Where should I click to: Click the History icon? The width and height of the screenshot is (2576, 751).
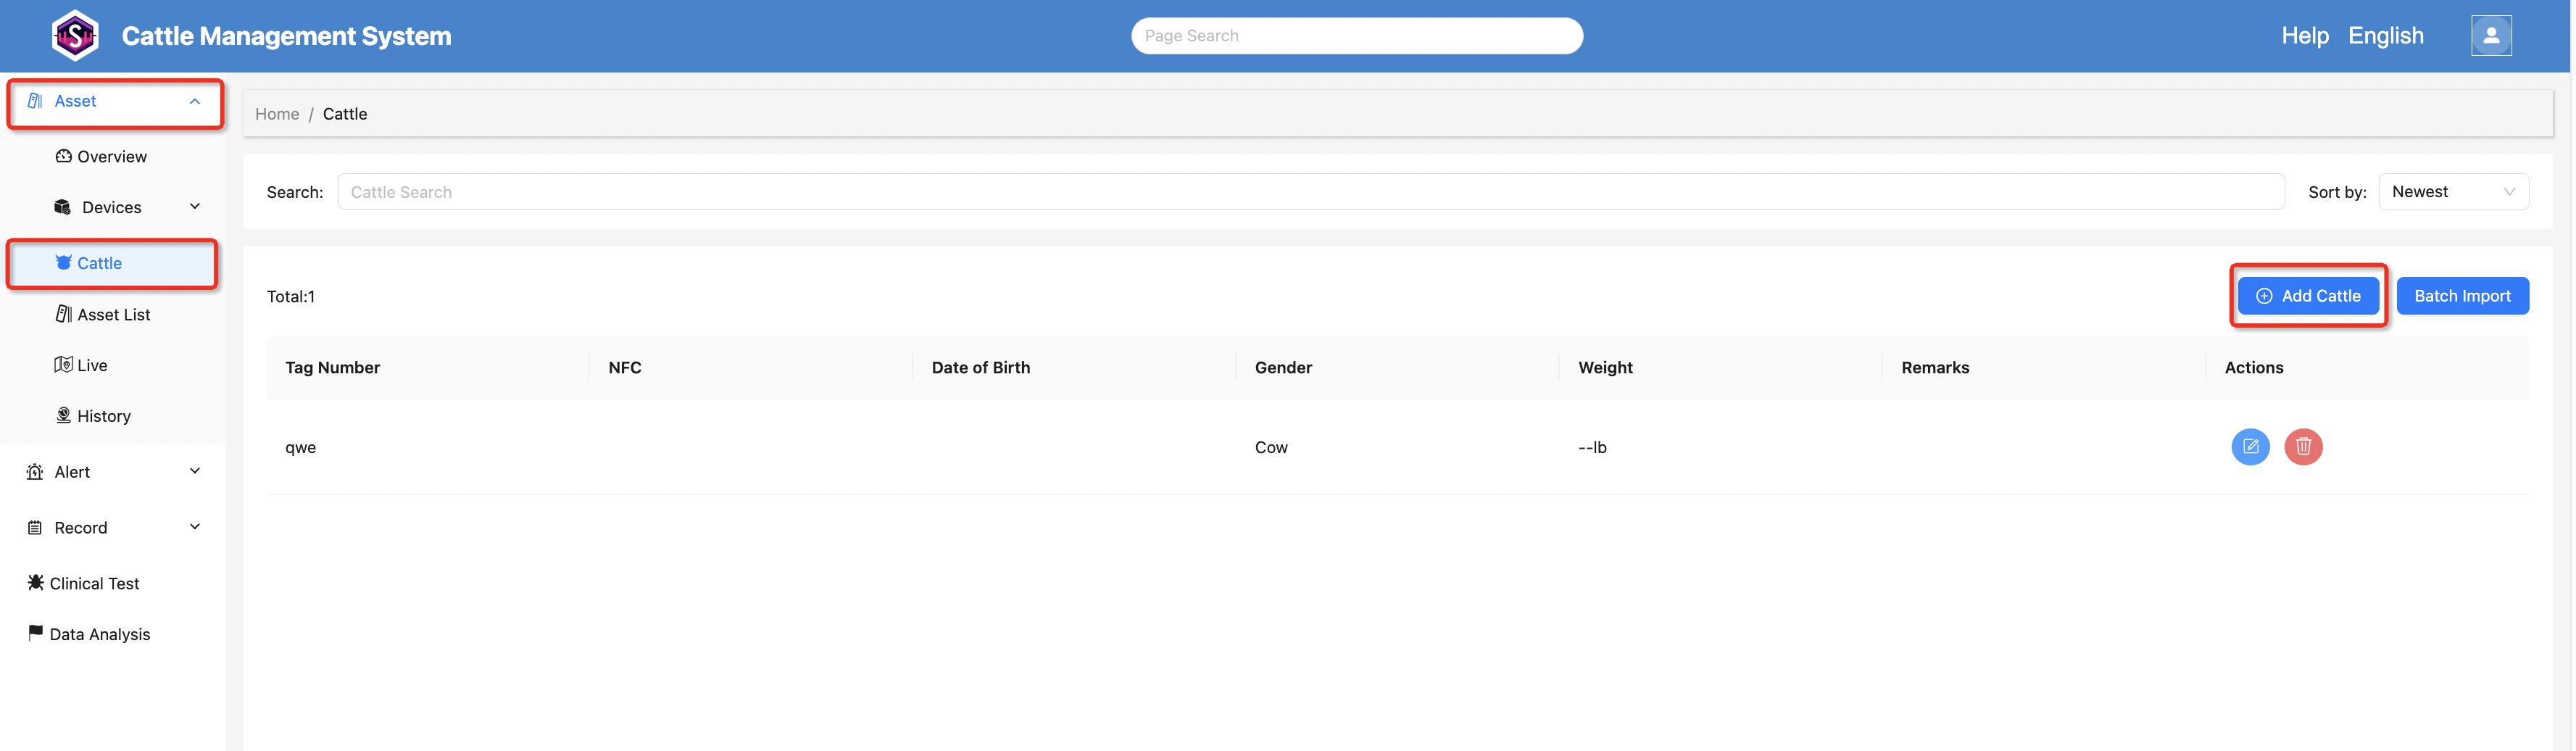pos(64,416)
